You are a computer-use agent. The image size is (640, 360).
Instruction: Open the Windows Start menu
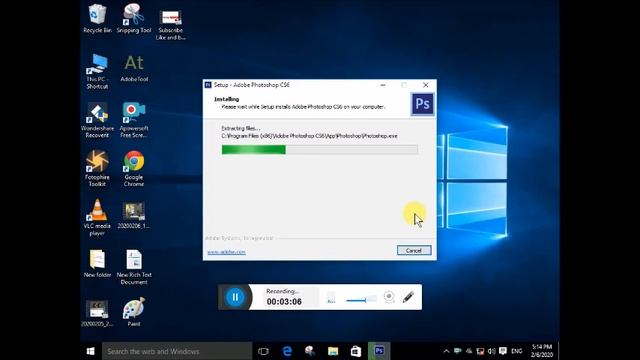(x=91, y=351)
